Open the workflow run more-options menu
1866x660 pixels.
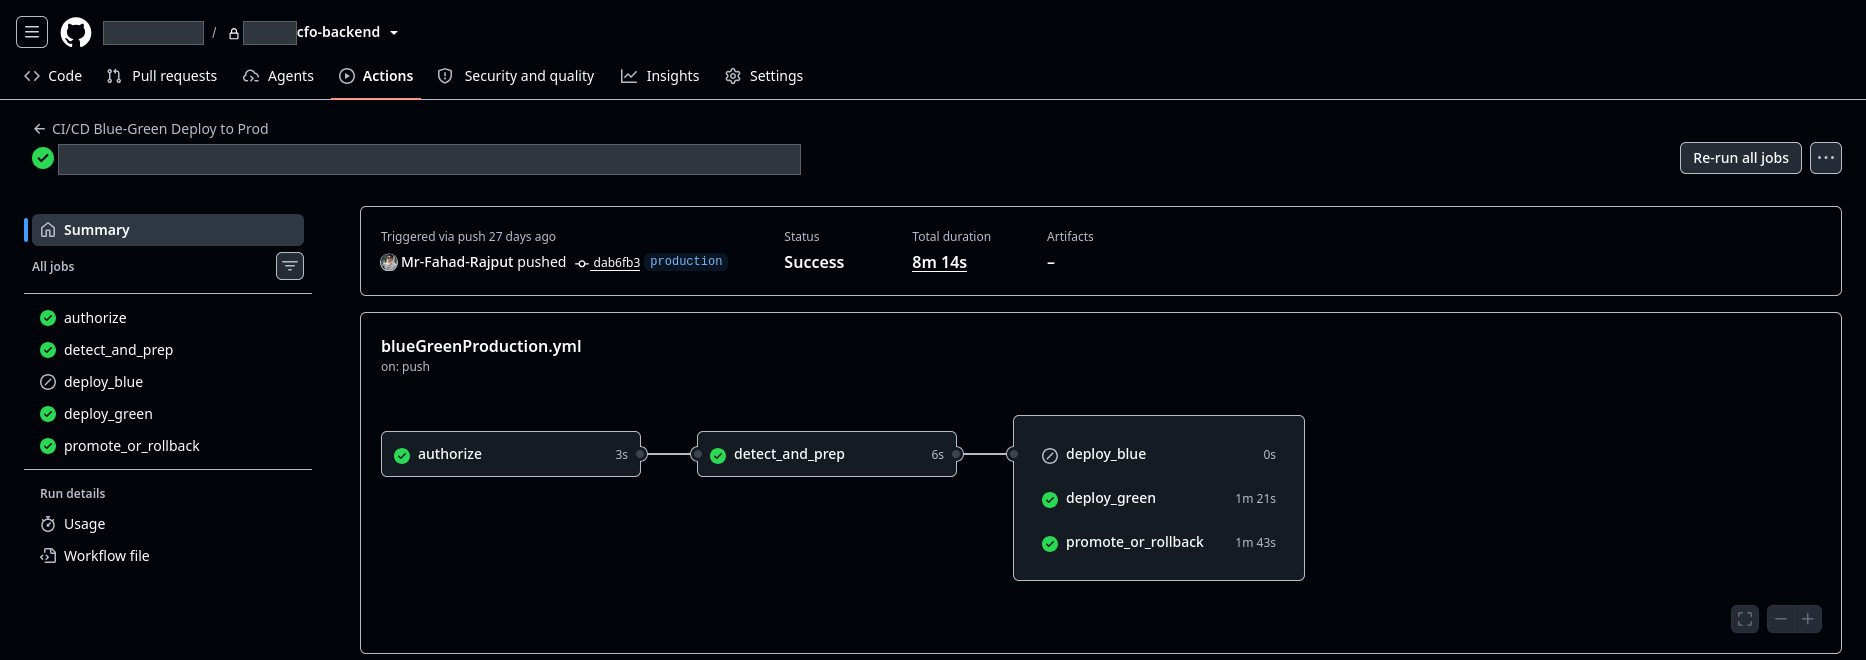(x=1826, y=158)
